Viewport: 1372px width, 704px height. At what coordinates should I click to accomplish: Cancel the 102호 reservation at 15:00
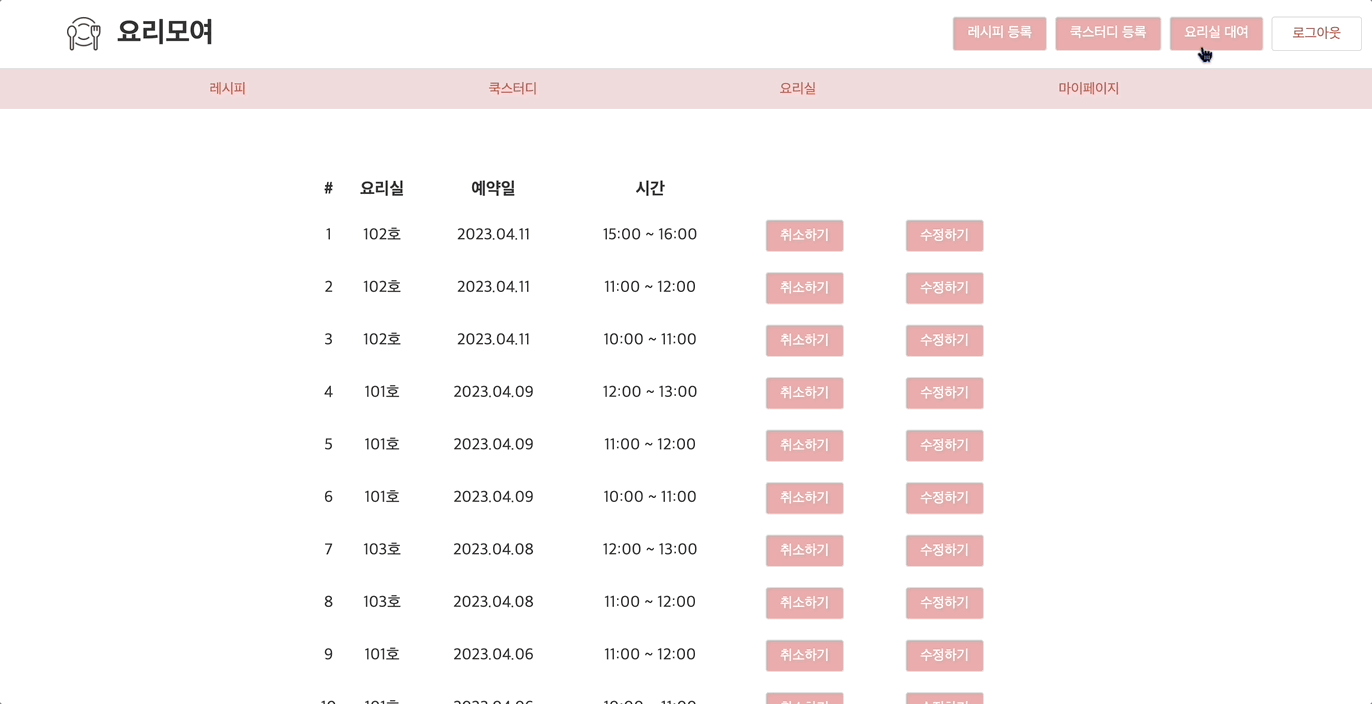pyautogui.click(x=804, y=235)
